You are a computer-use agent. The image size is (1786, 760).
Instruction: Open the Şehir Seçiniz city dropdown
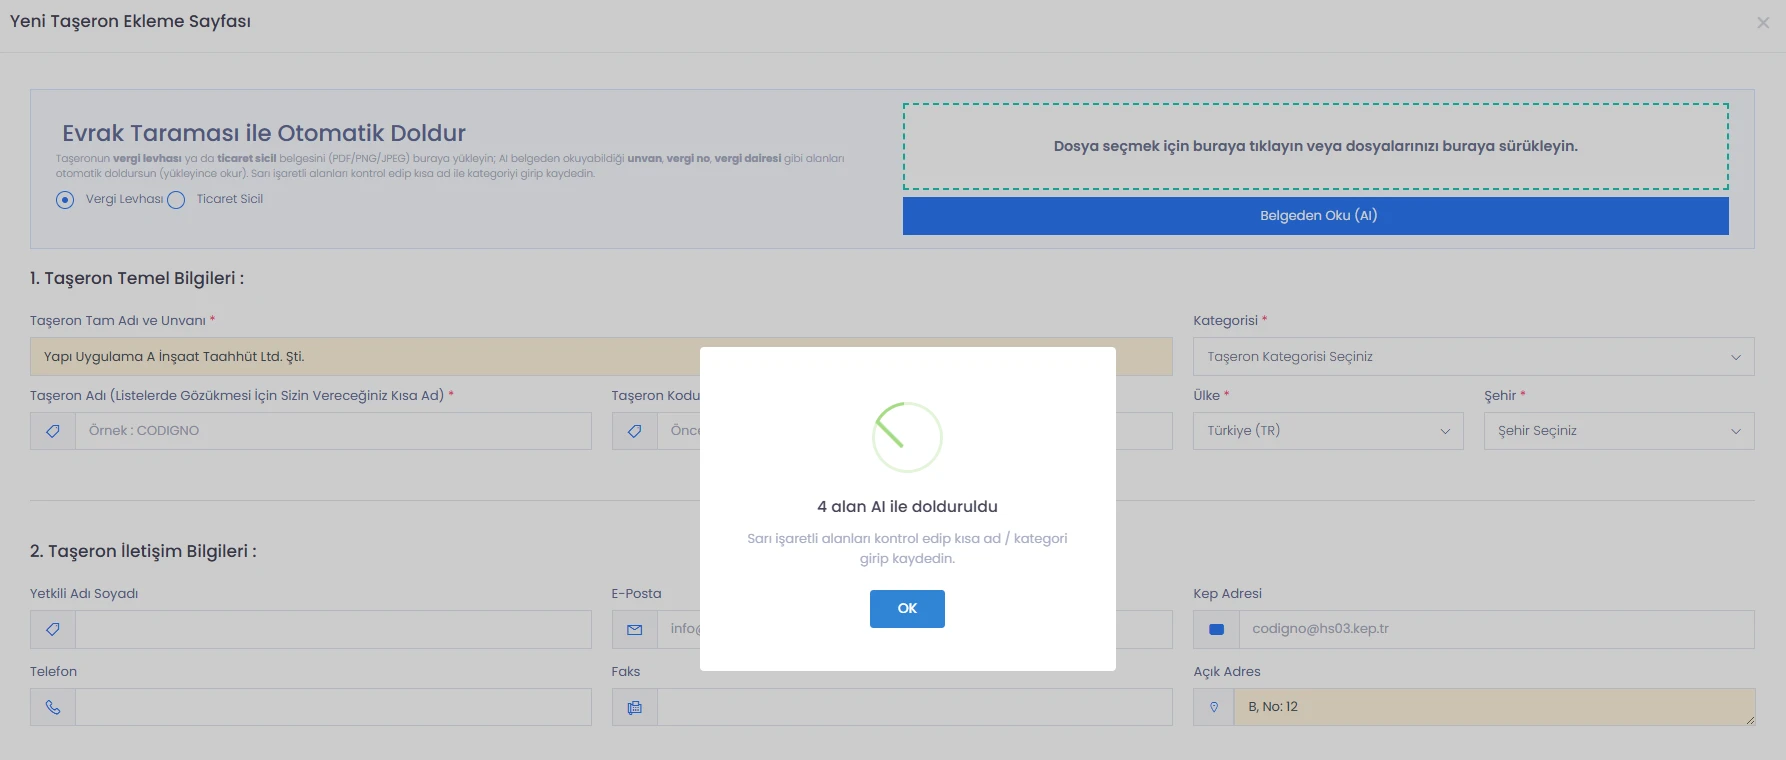tap(1619, 431)
